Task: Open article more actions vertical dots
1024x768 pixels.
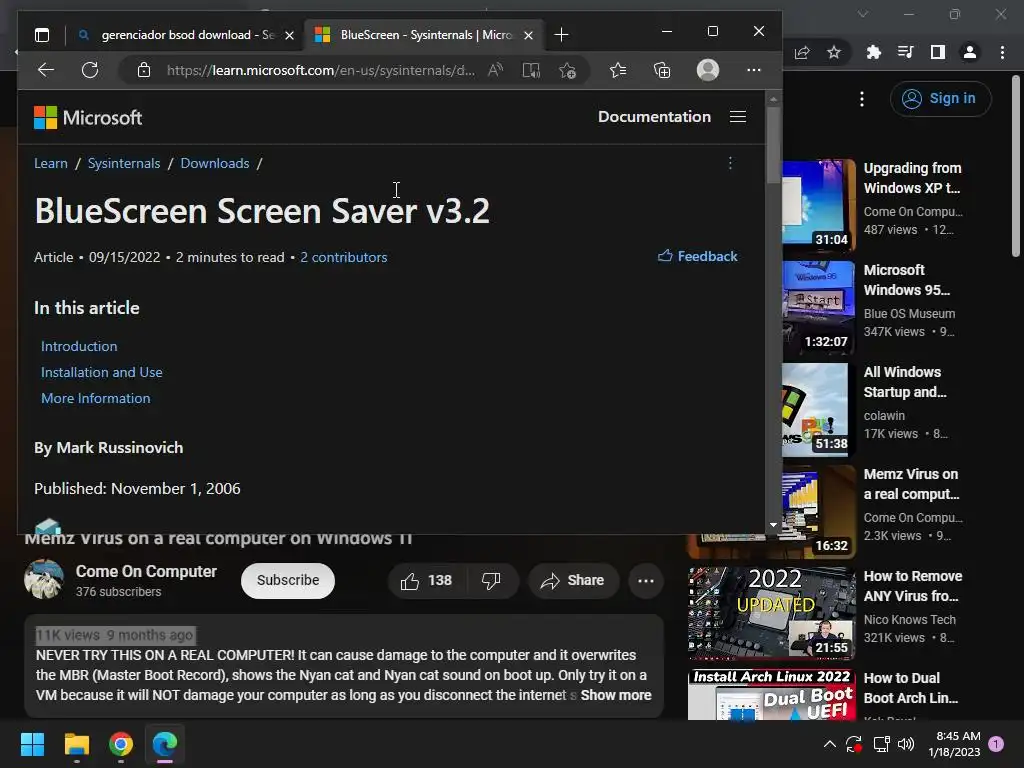Action: coord(730,163)
